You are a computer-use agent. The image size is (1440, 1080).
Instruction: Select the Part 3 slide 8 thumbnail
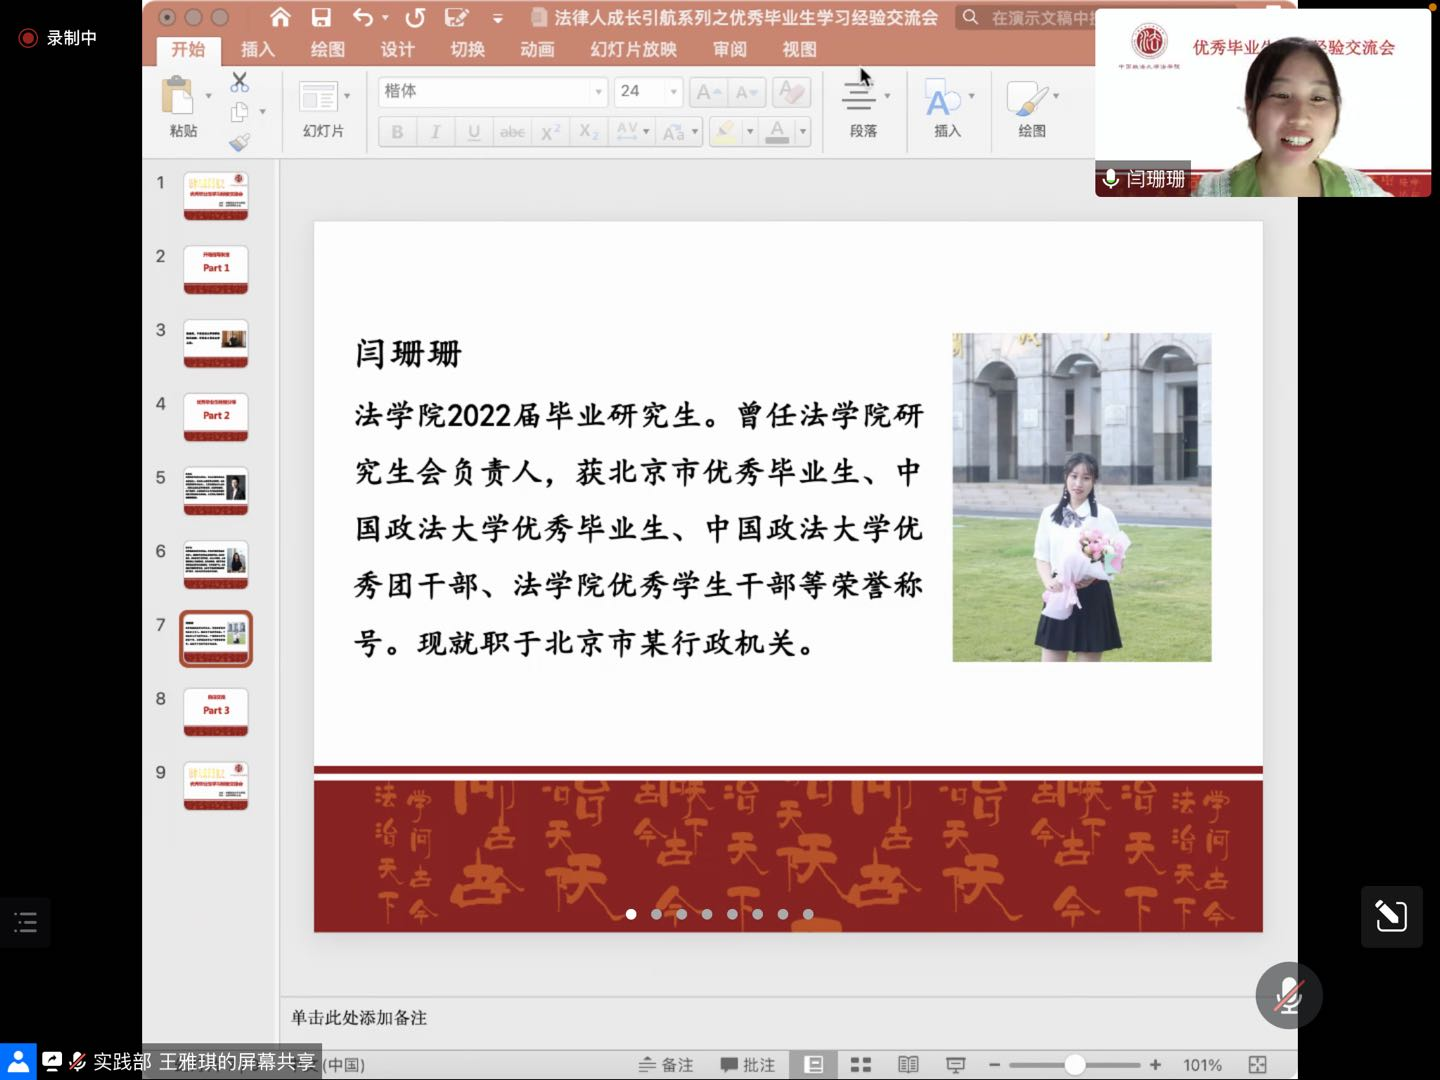point(216,711)
